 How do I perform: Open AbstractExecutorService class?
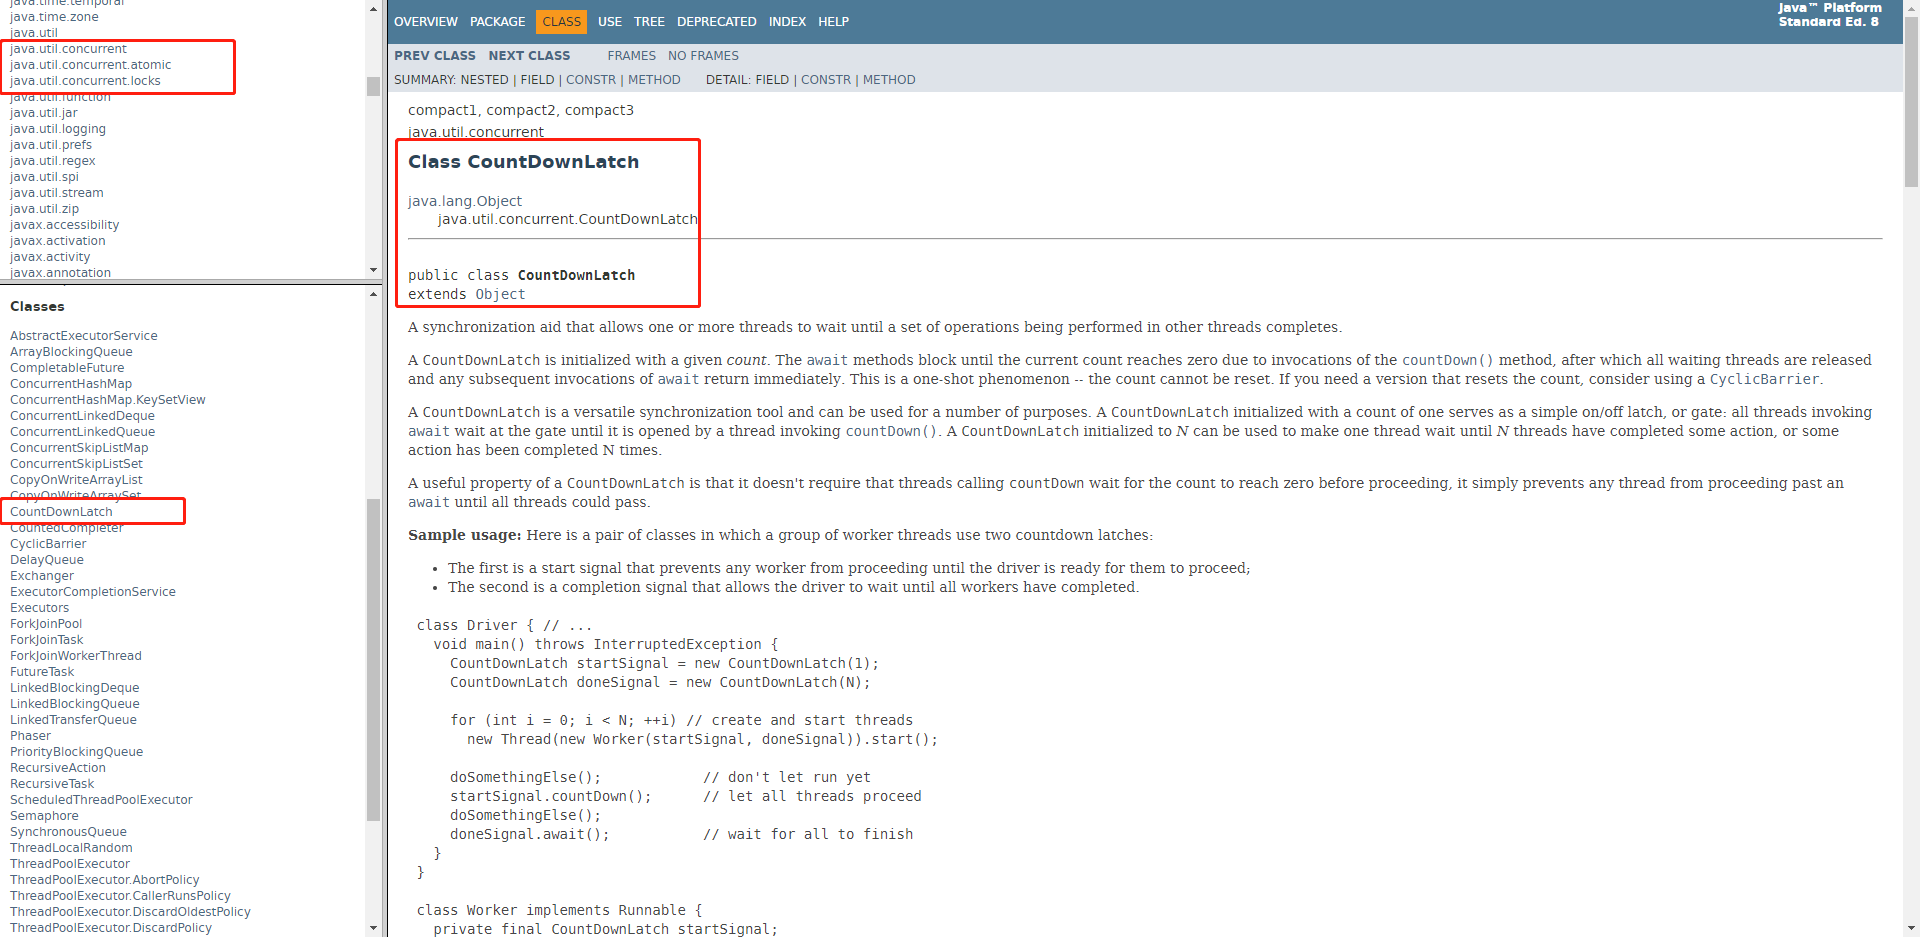84,336
